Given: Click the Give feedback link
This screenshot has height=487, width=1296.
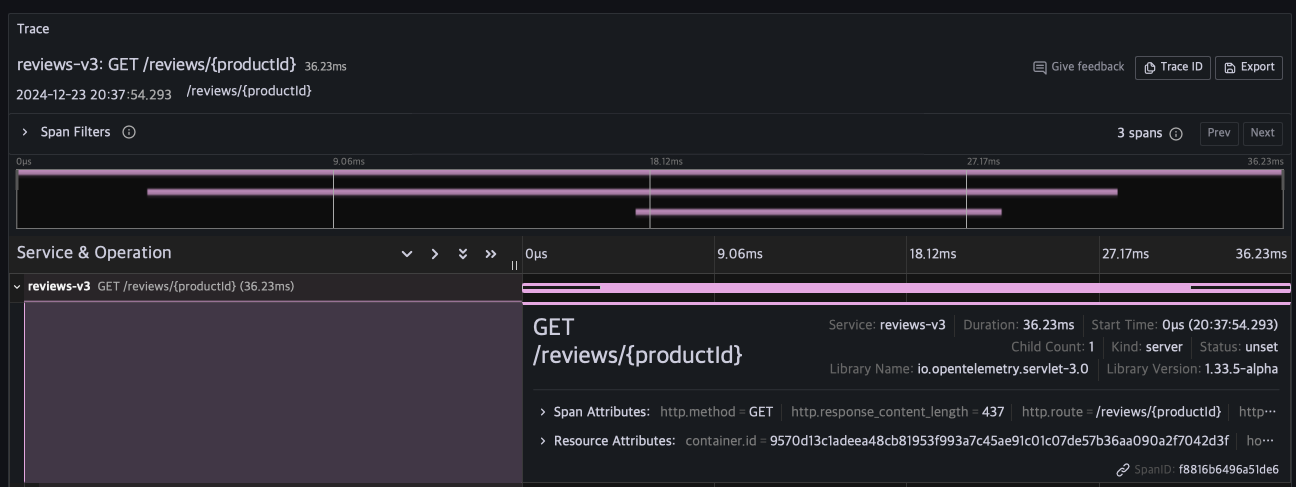Looking at the screenshot, I should 1087,67.
